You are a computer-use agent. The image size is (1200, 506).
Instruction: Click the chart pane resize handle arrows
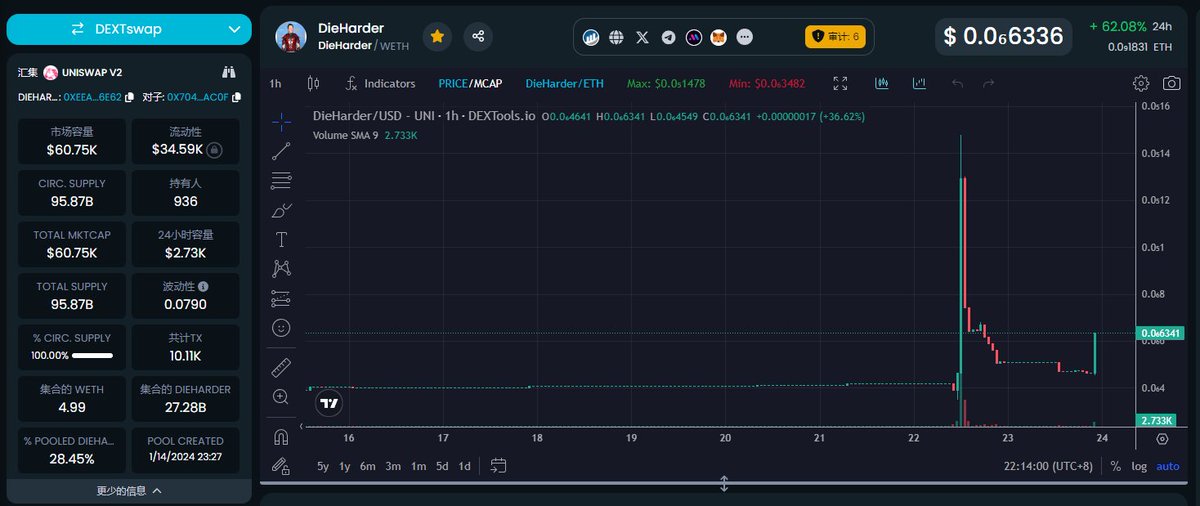click(724, 484)
